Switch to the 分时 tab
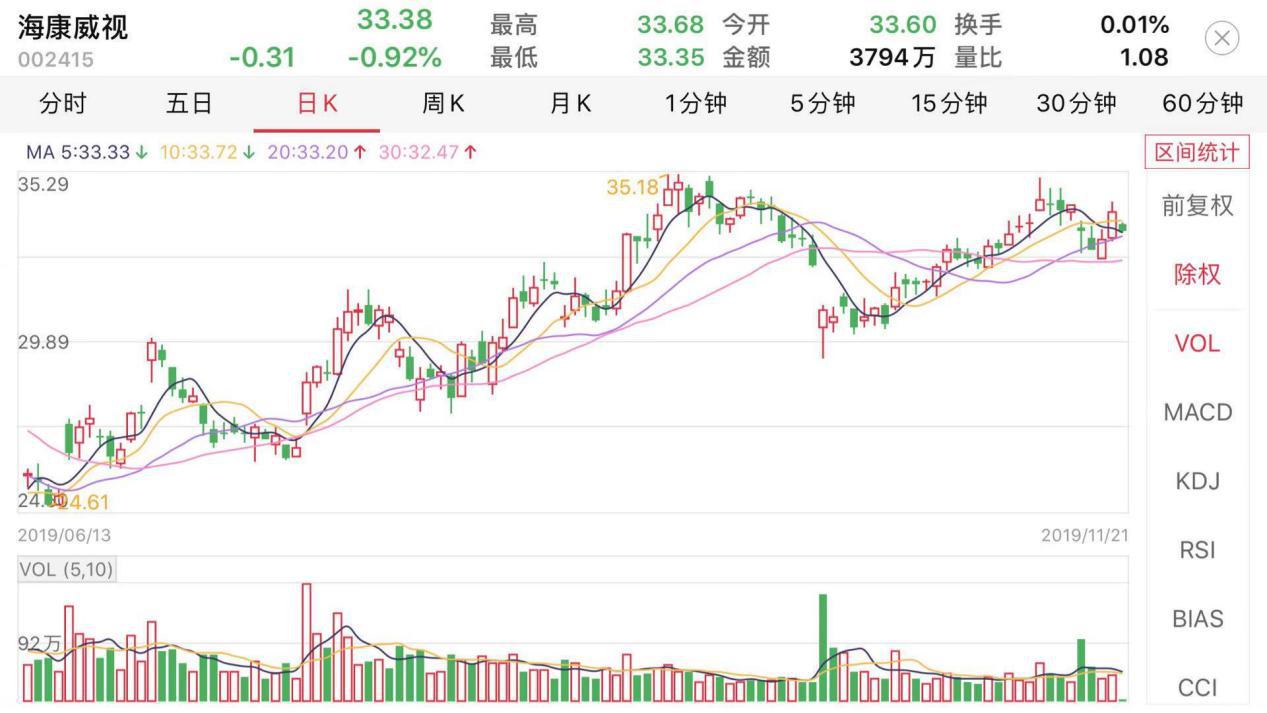Image resolution: width=1267 pixels, height=713 pixels. coord(63,103)
